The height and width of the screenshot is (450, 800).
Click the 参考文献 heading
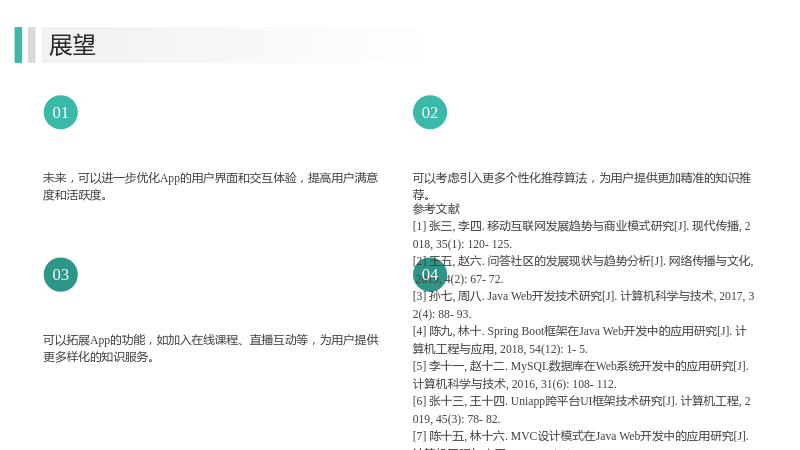tap(436, 209)
